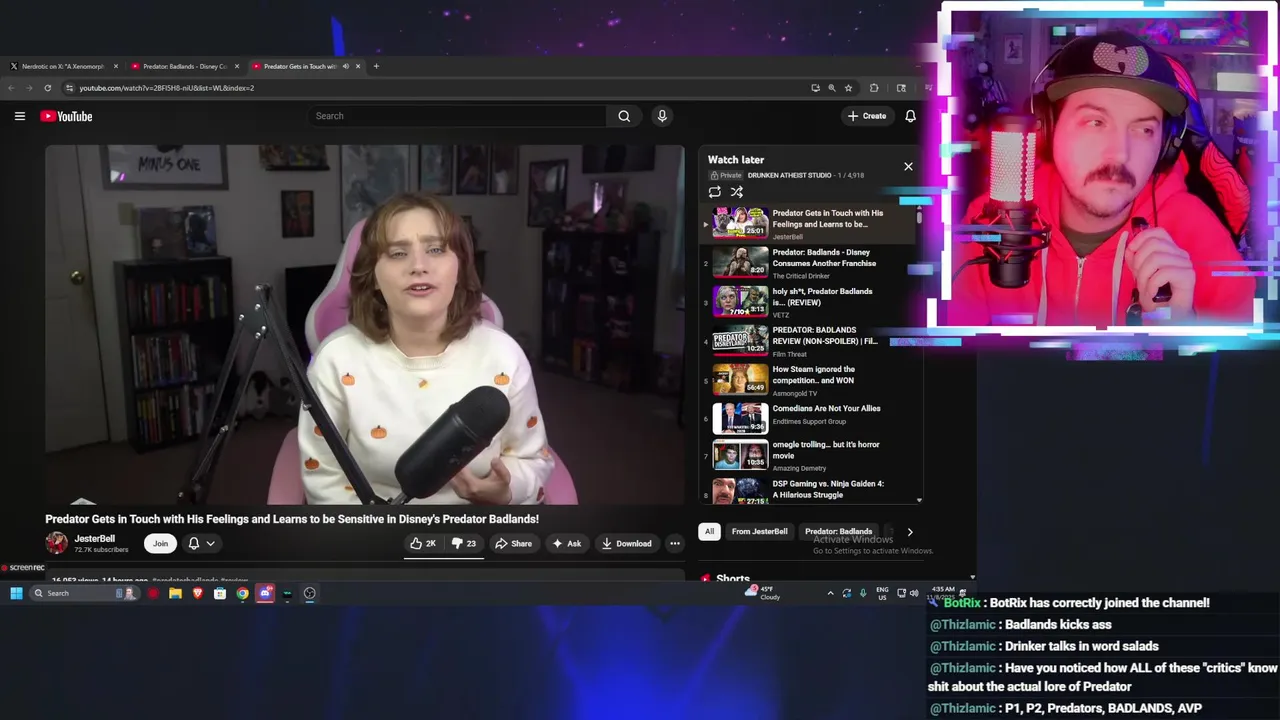Open the Windows Start menu
Screen dimensions: 1280x720
pyautogui.click(x=16, y=593)
